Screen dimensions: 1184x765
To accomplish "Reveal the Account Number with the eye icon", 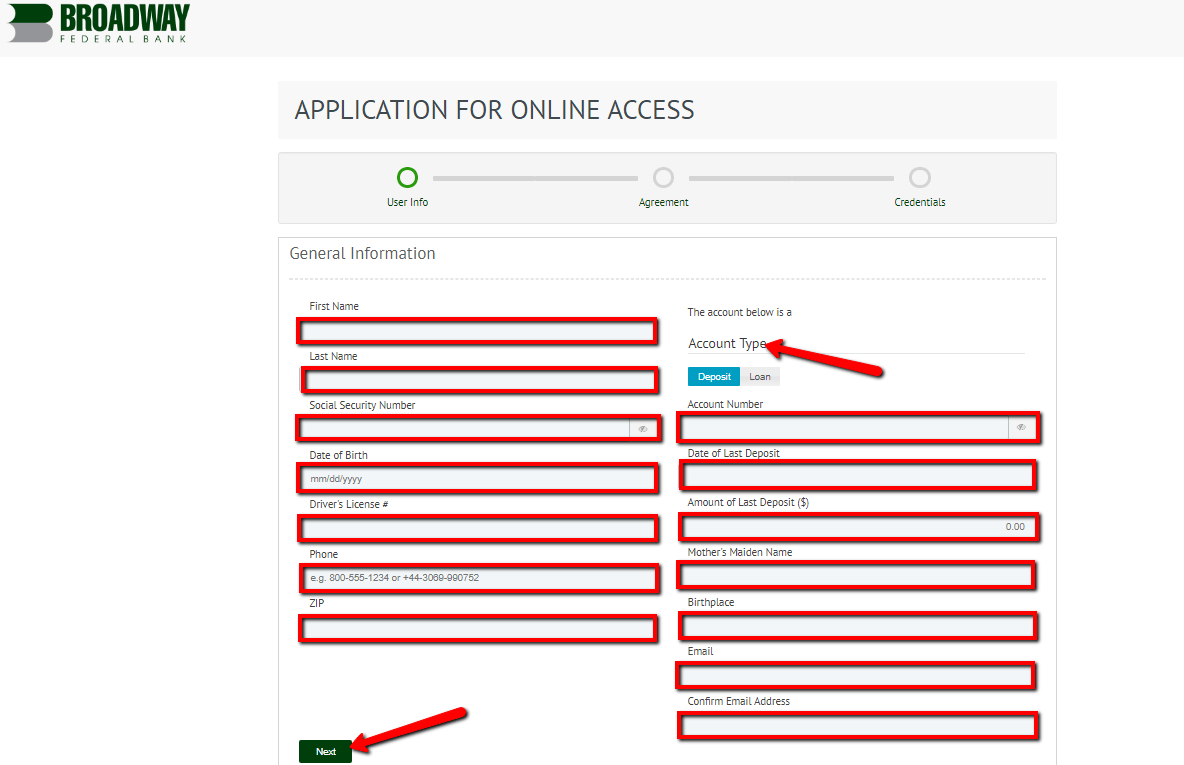I will [x=1021, y=427].
